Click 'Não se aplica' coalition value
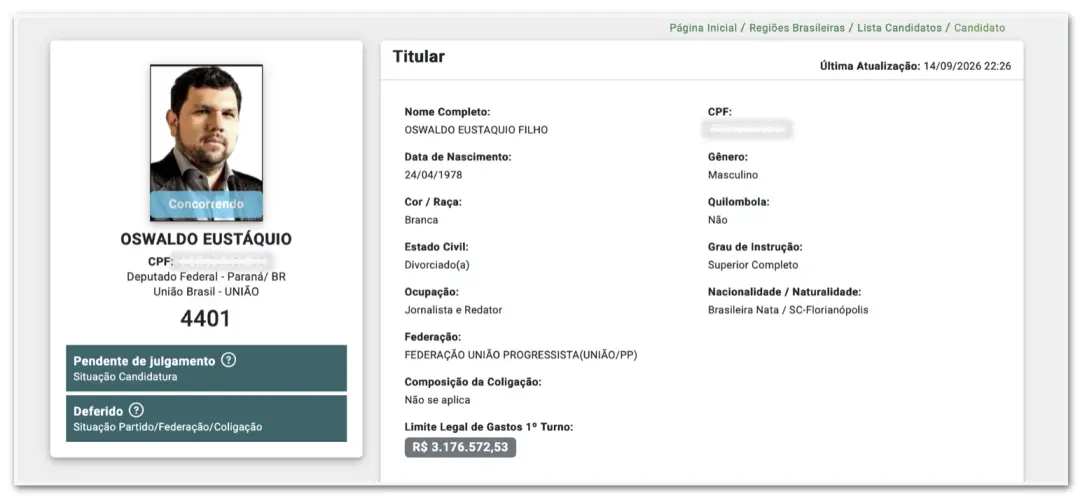Viewport: 1080px width, 503px height. (x=437, y=400)
